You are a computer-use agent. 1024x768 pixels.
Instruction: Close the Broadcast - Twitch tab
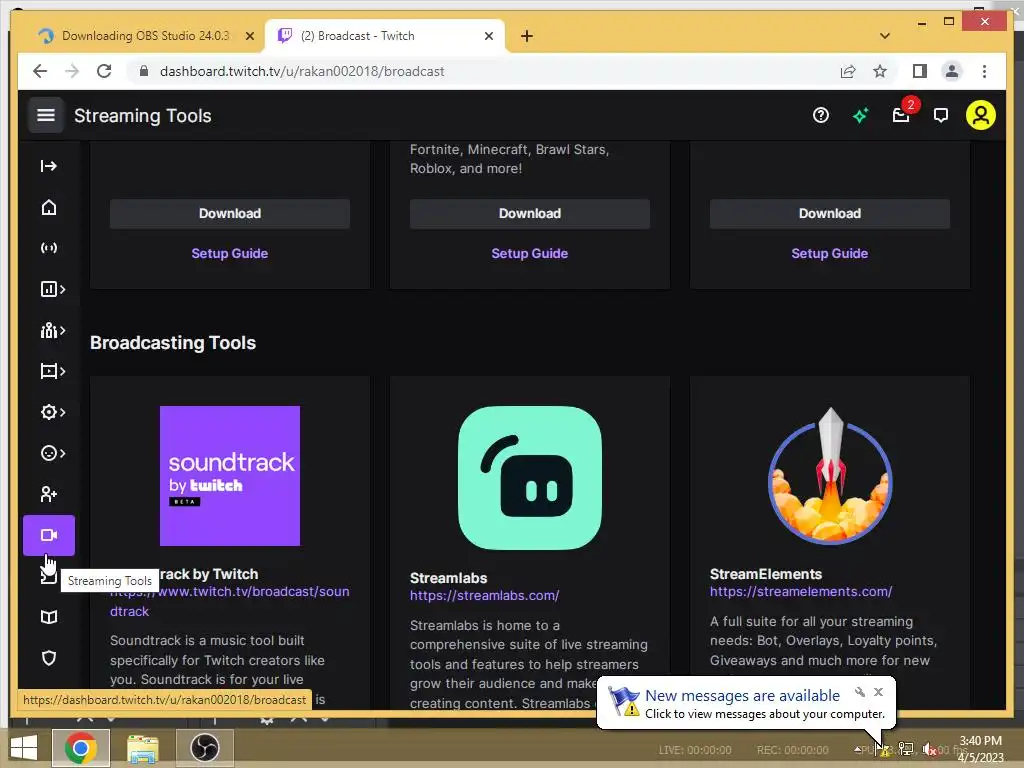point(488,36)
